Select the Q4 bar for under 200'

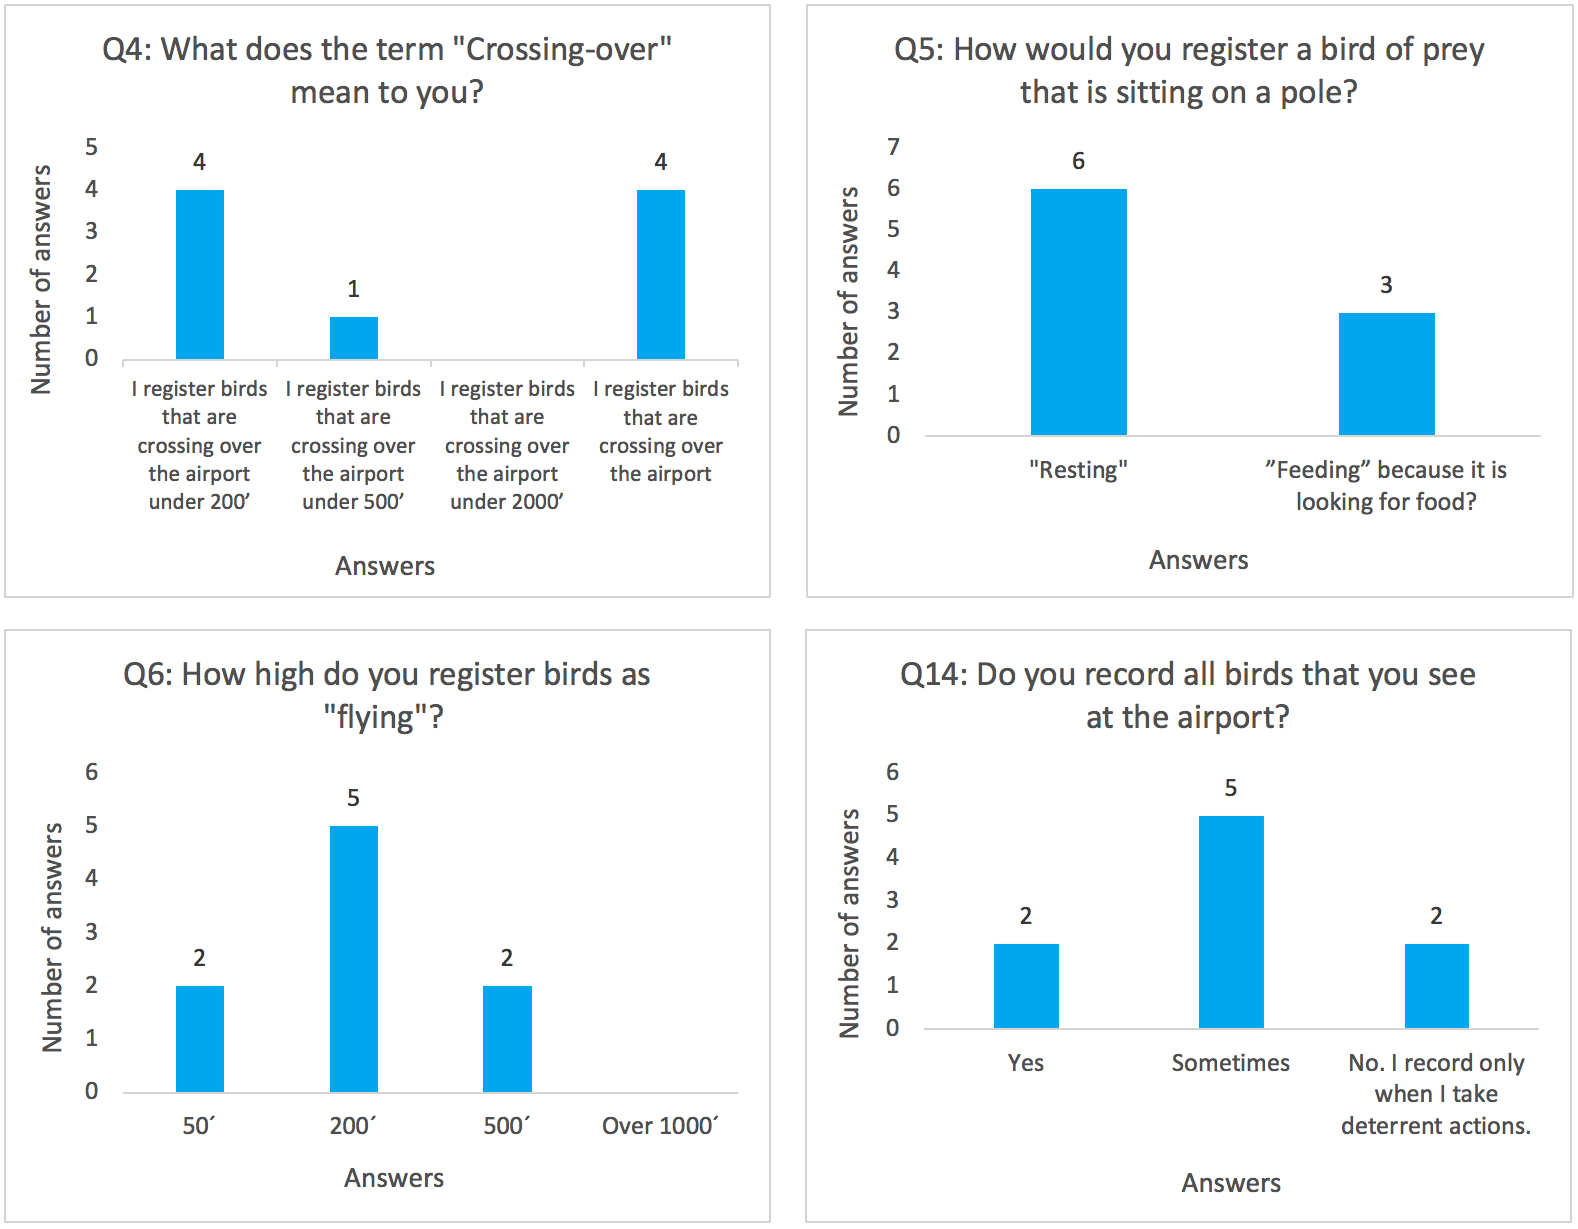click(200, 274)
